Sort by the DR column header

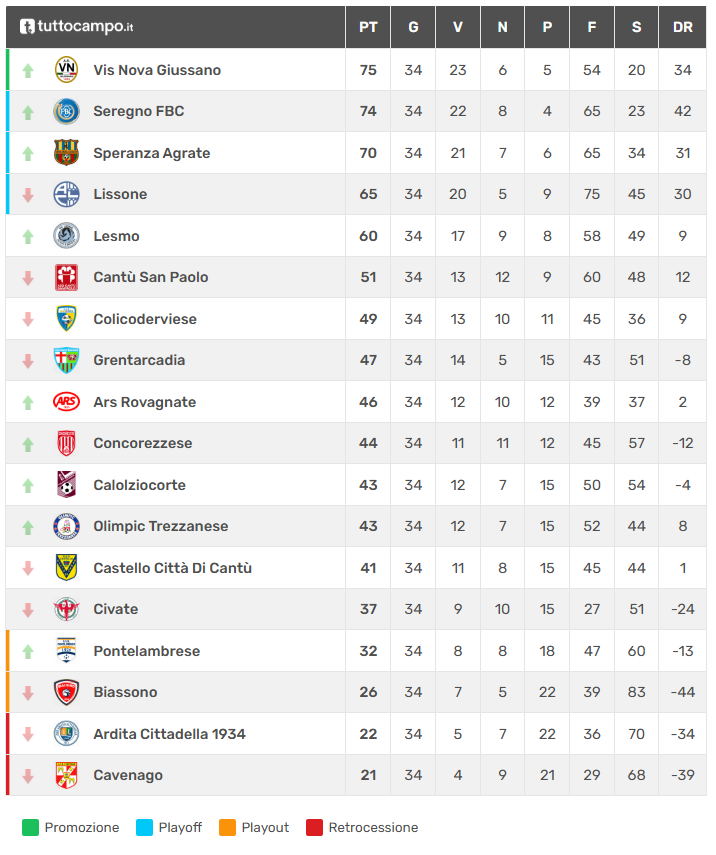683,27
